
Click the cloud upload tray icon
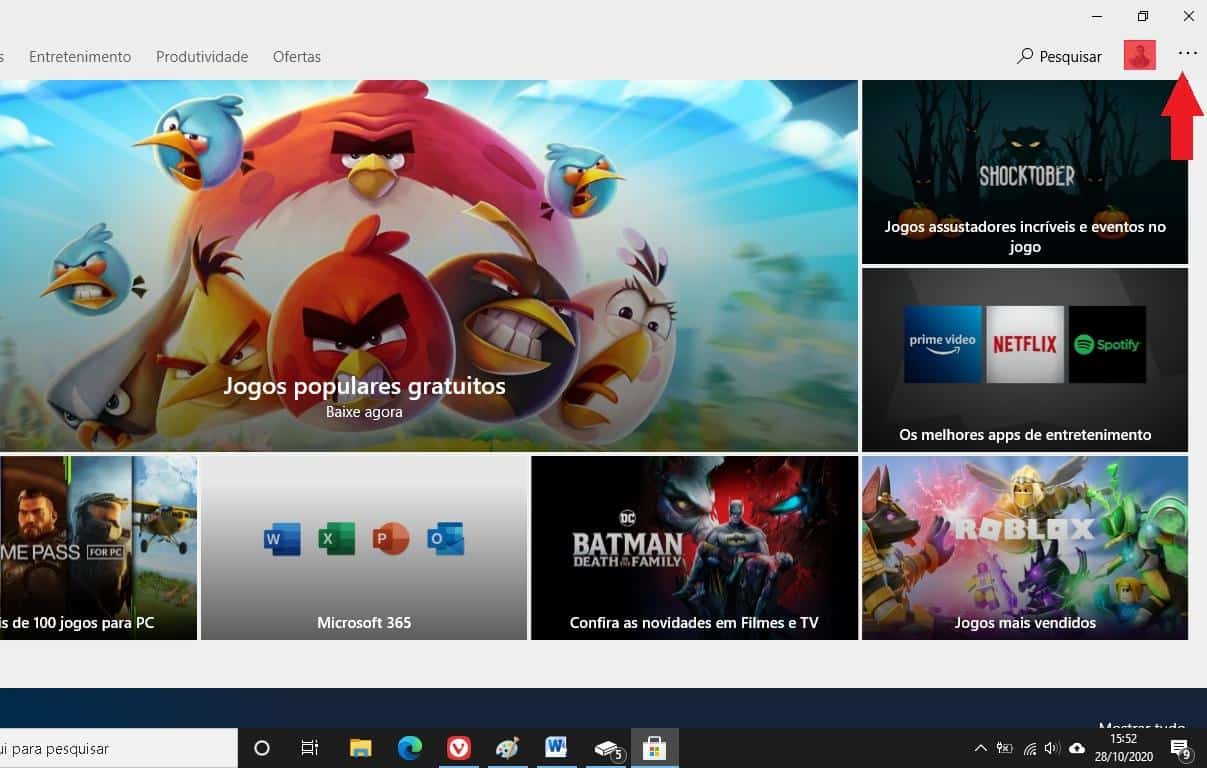(1077, 748)
